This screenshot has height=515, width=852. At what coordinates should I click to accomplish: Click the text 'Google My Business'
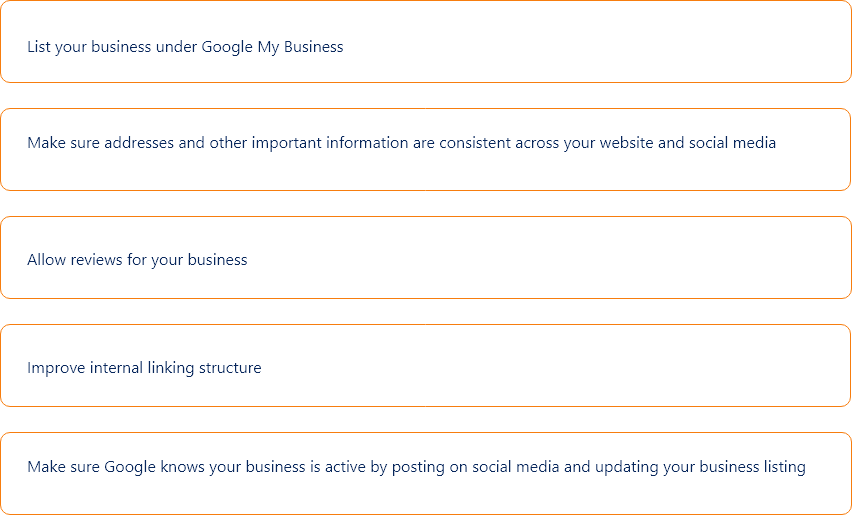coord(272,47)
